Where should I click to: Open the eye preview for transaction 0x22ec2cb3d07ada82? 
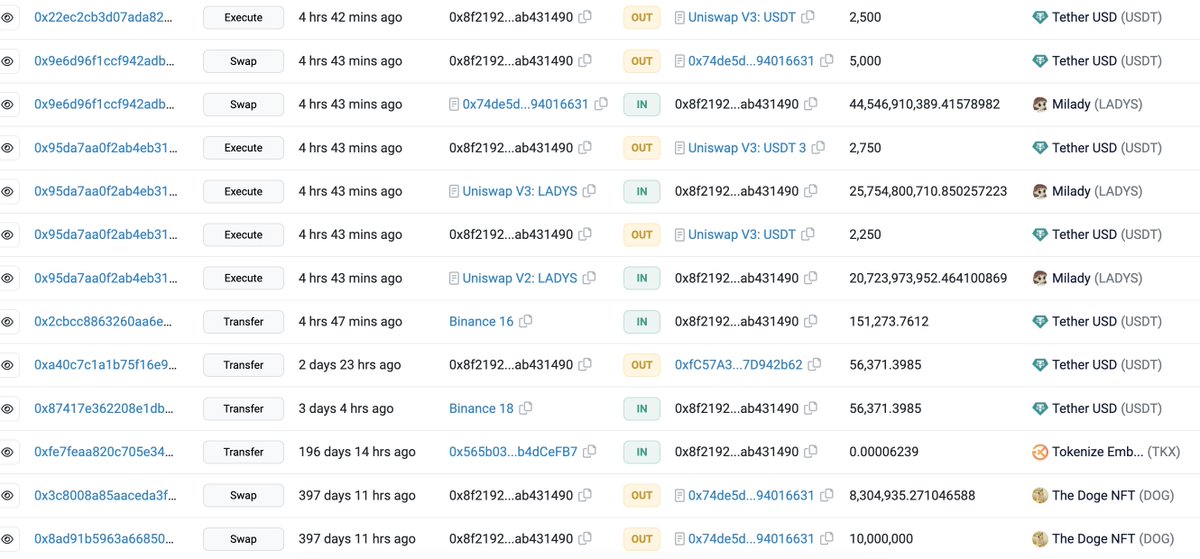7,17
